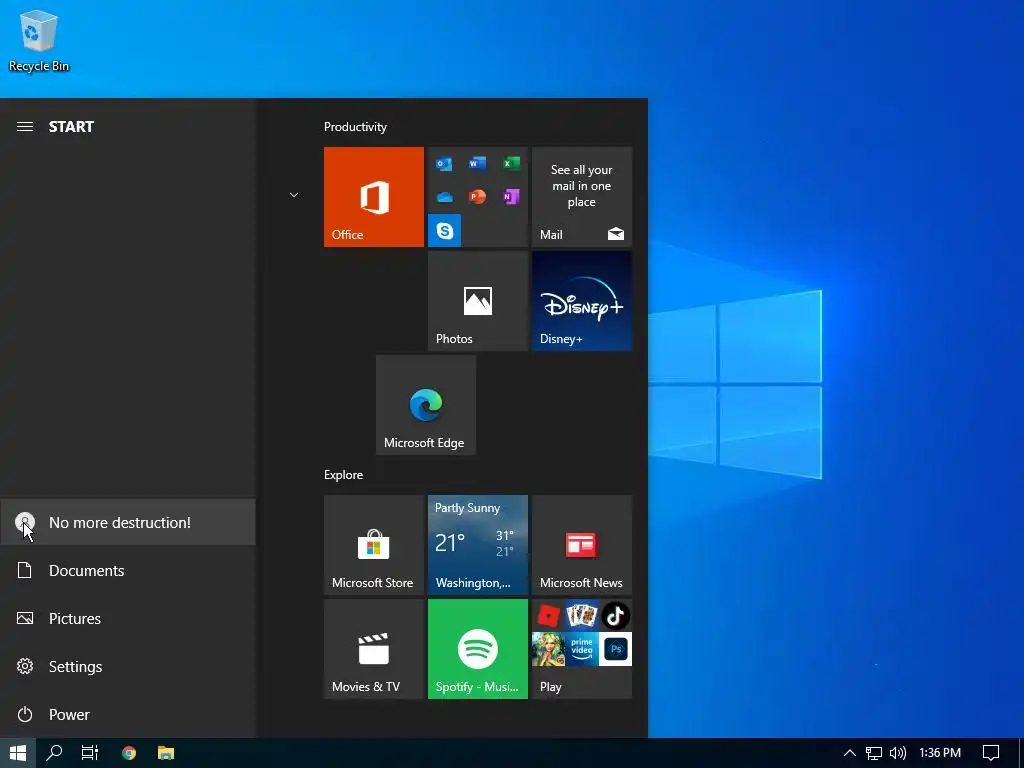The image size is (1024, 768).
Task: Open the Photos tile
Action: click(477, 301)
